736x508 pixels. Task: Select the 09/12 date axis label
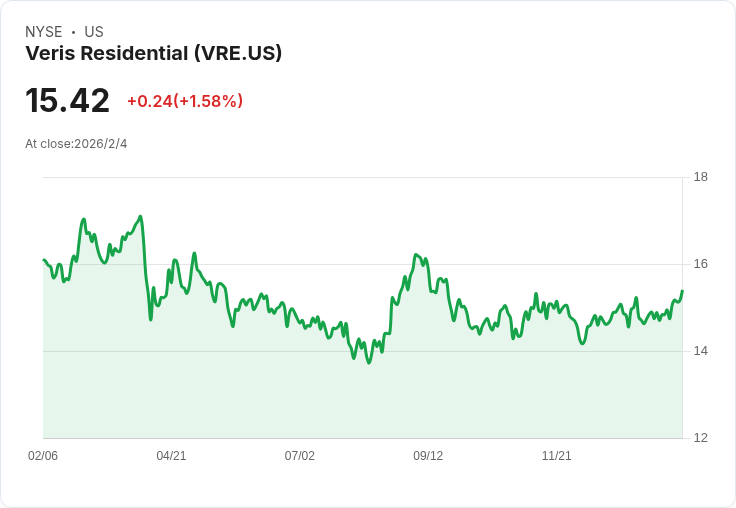(428, 456)
